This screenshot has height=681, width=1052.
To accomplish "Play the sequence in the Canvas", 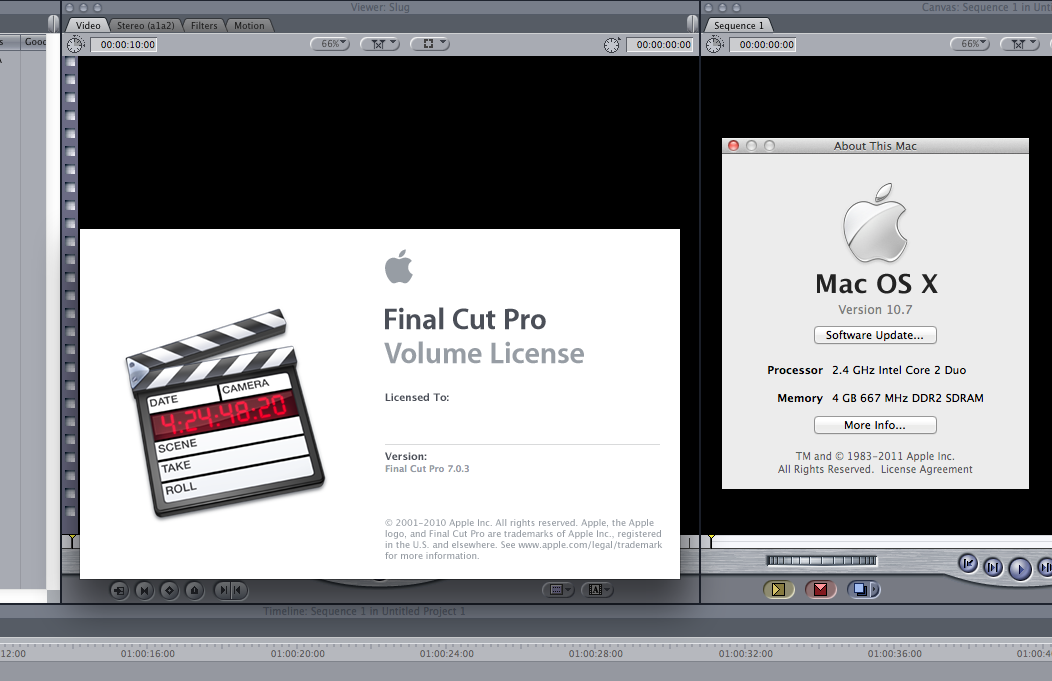I will tap(1020, 569).
